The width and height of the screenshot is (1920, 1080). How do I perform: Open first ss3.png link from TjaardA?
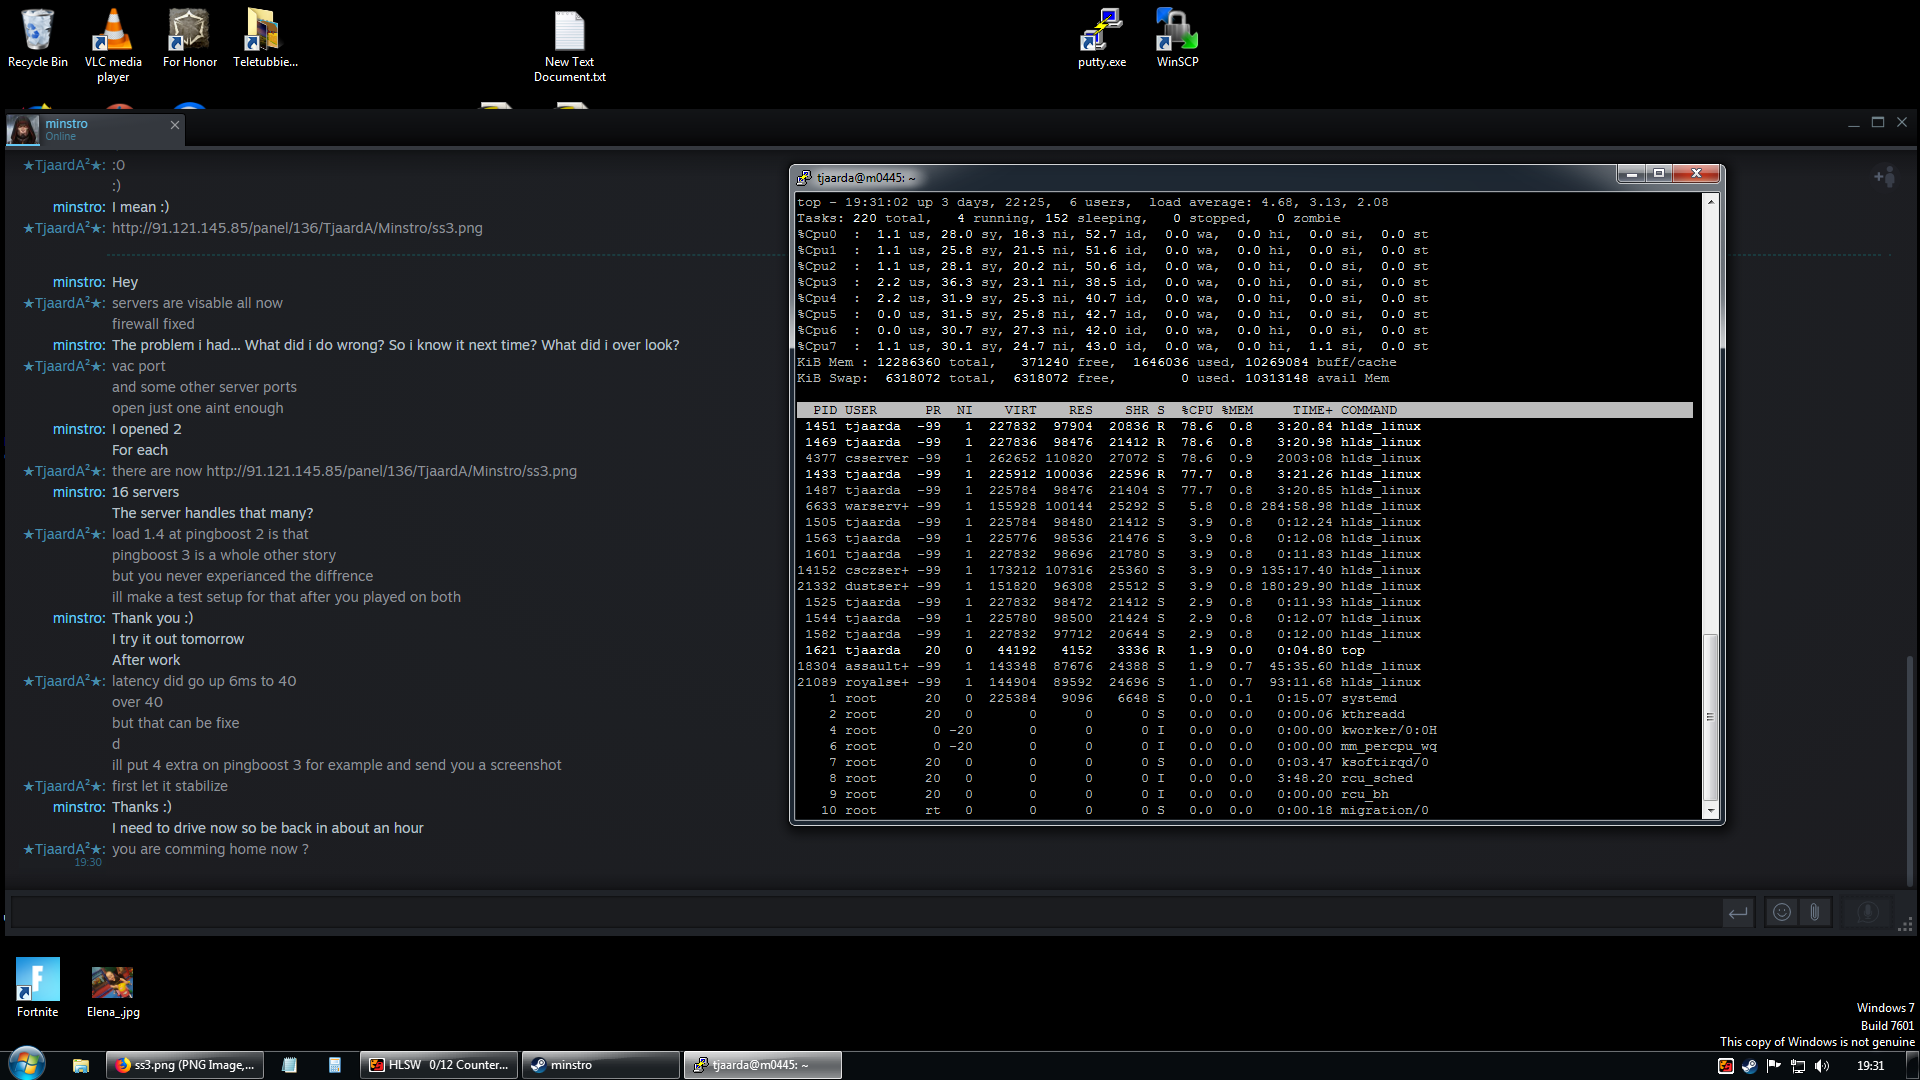pos(297,228)
